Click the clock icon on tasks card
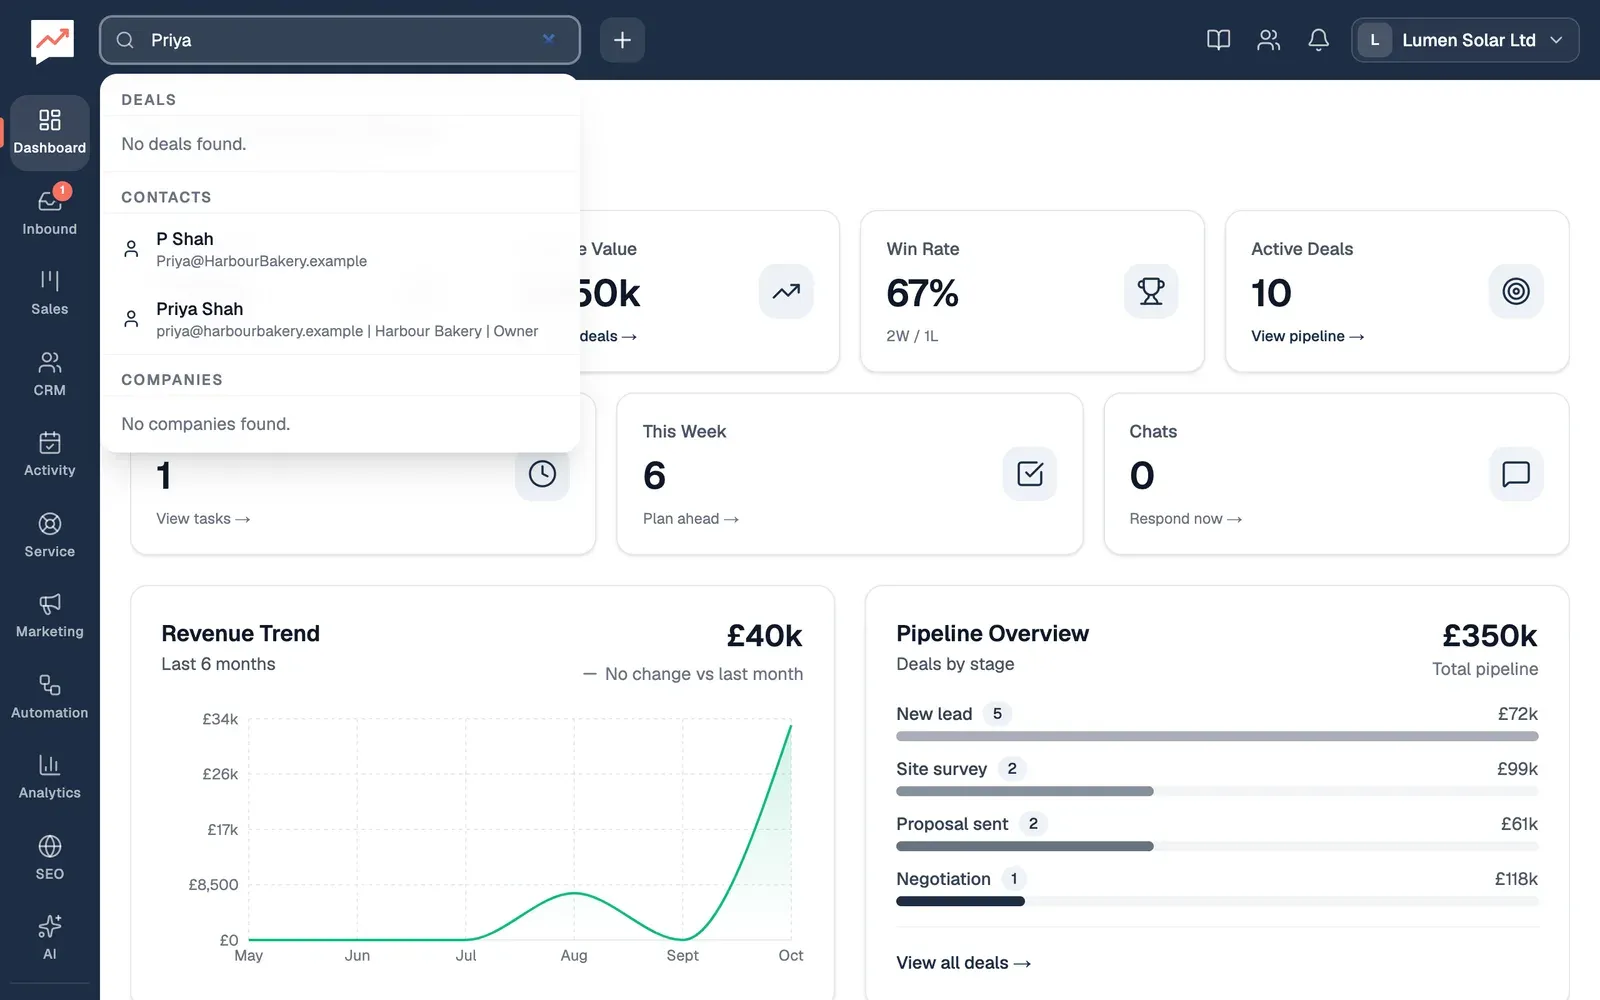This screenshot has height=1000, width=1600. [542, 473]
